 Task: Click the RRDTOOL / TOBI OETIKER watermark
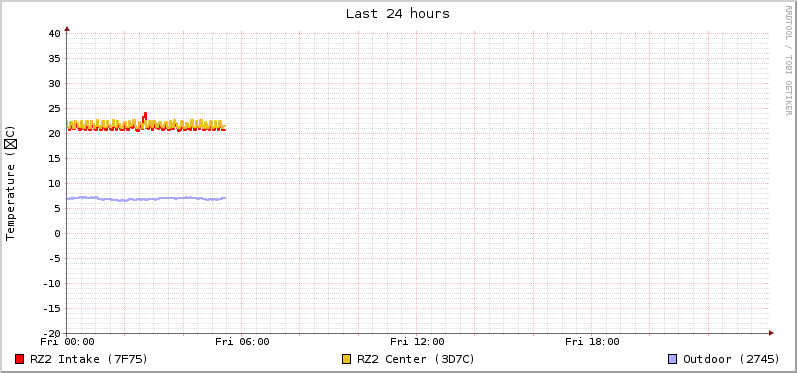click(x=788, y=60)
